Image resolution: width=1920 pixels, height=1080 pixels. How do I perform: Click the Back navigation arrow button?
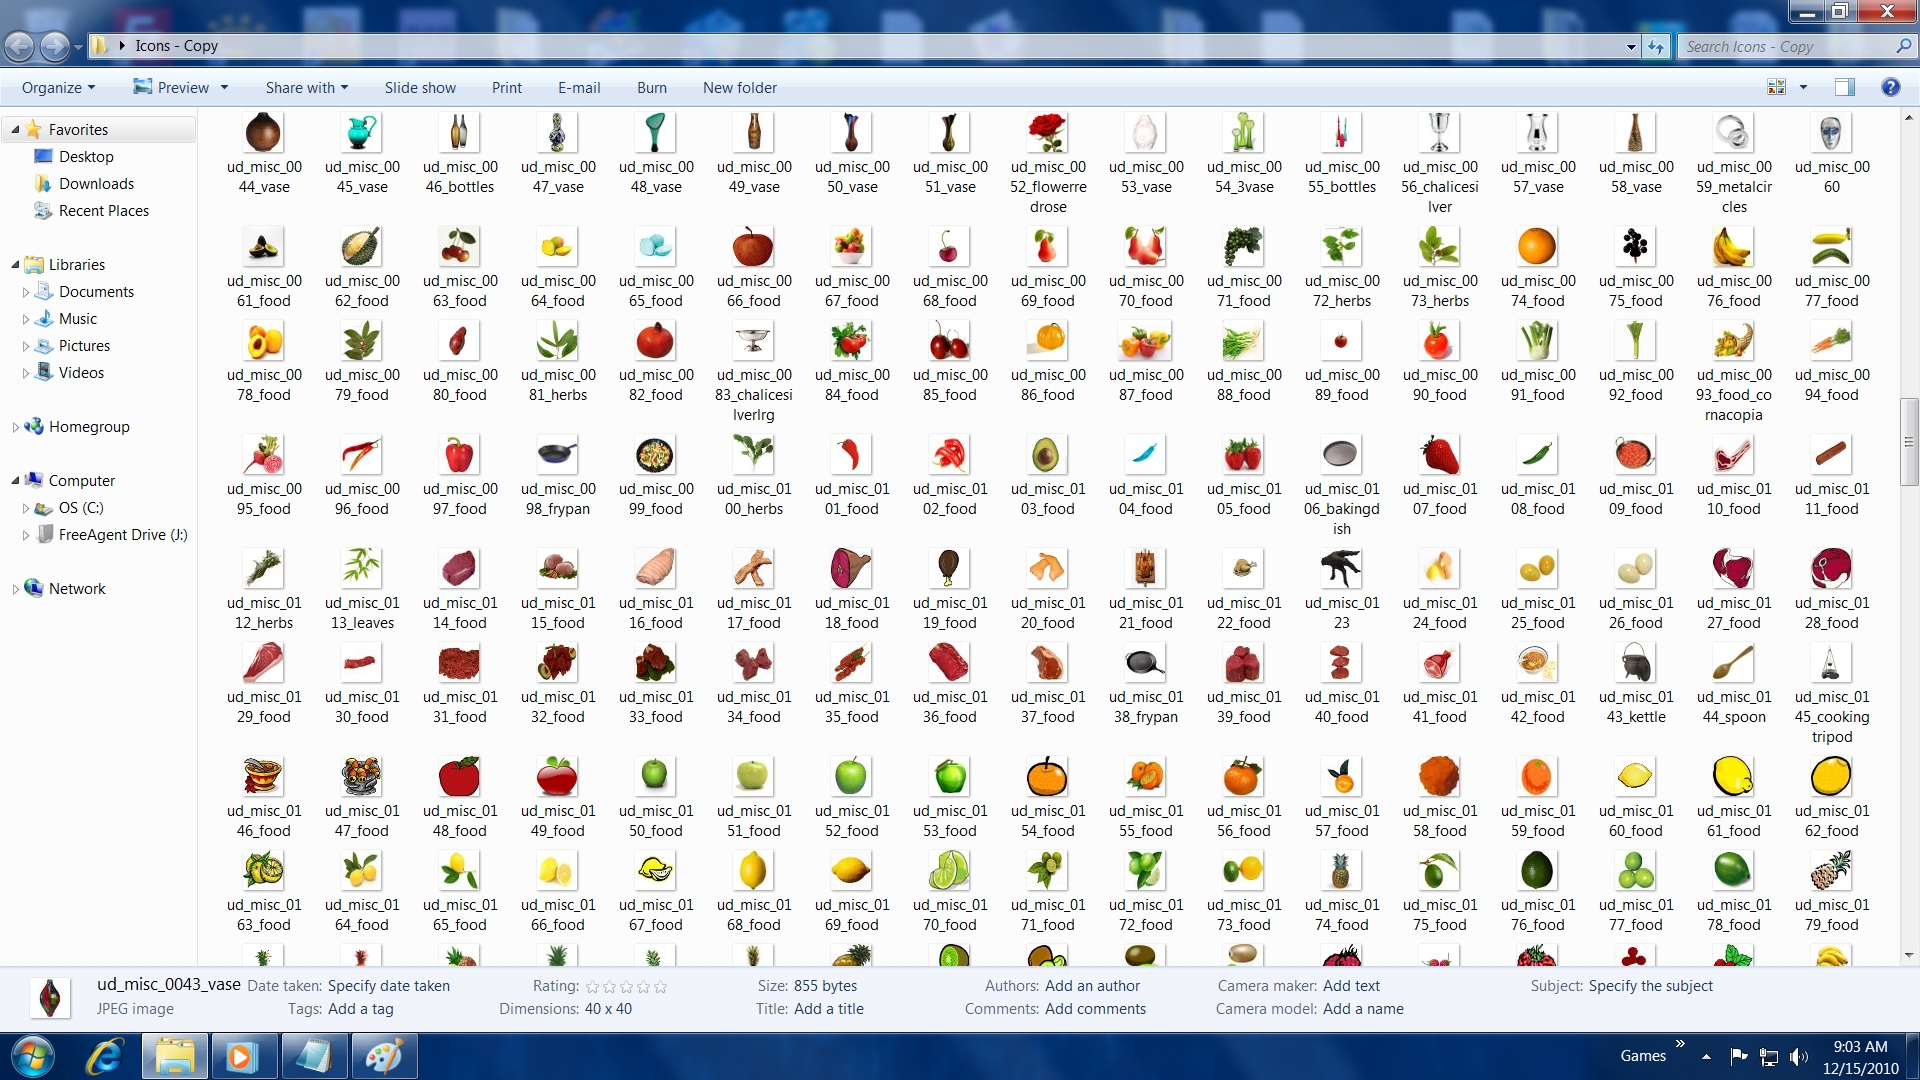(x=19, y=46)
